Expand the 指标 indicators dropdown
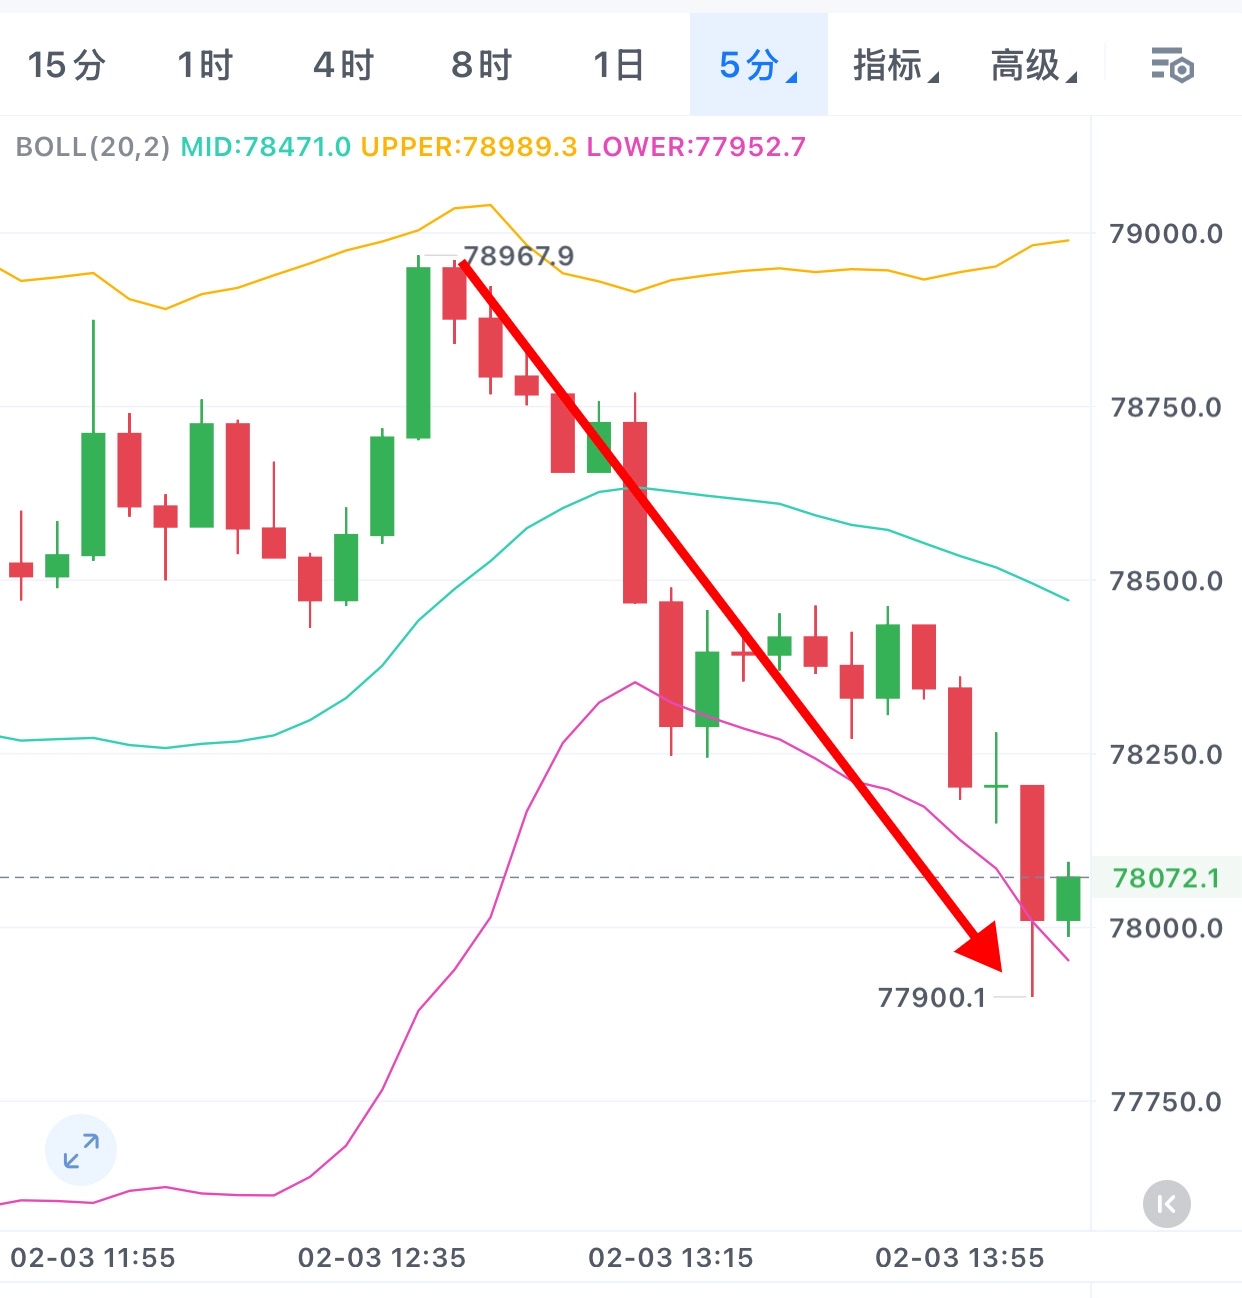 [x=895, y=66]
